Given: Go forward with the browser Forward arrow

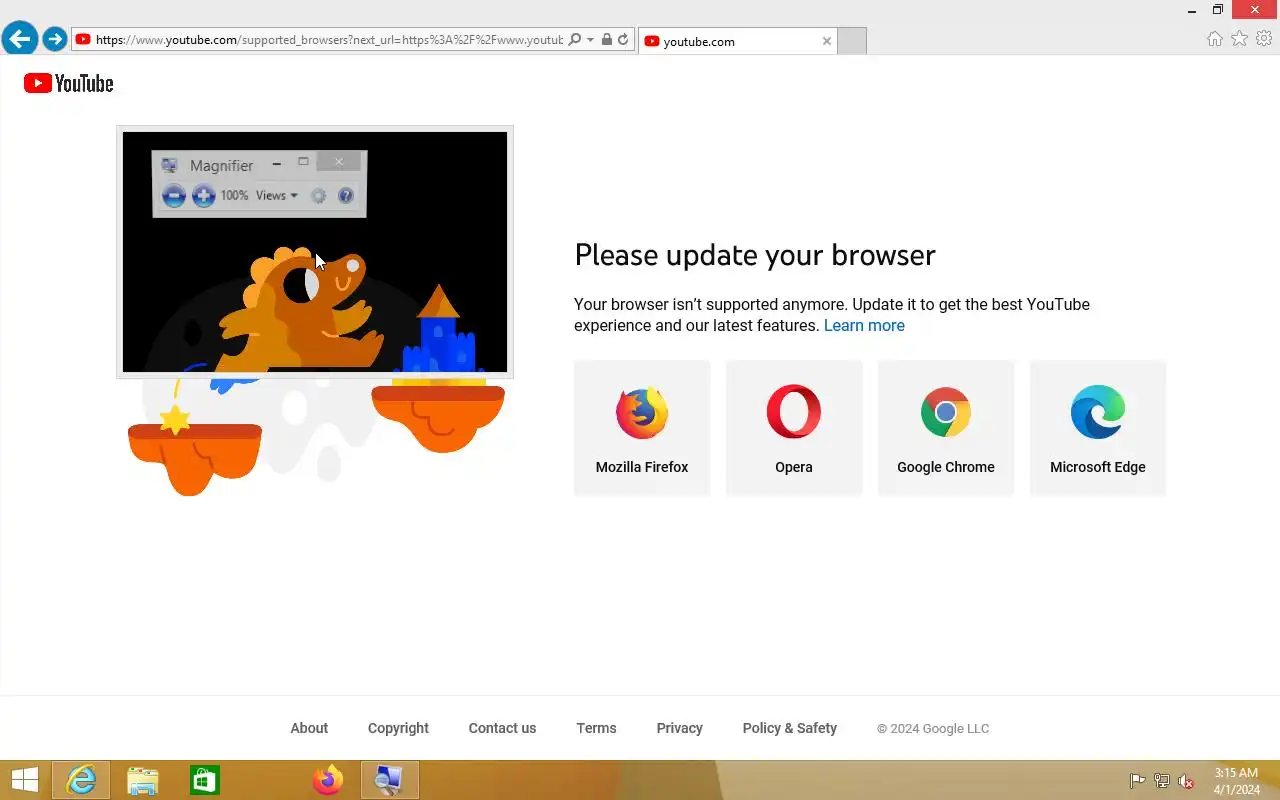Looking at the screenshot, I should [x=54, y=39].
